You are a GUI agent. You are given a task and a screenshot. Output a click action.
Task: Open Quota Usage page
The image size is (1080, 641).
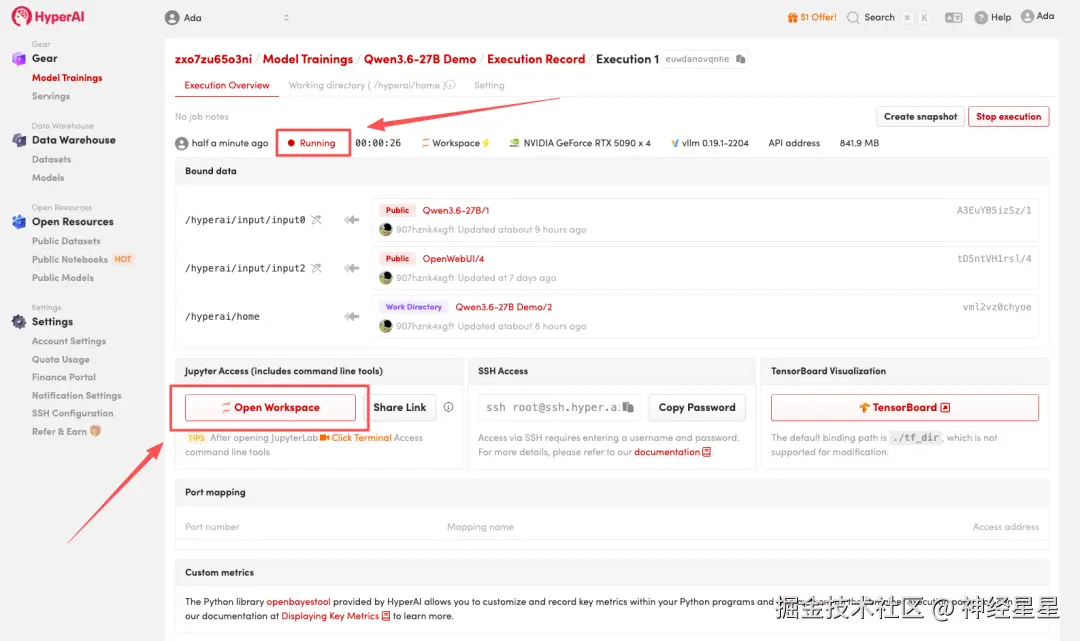click(61, 359)
